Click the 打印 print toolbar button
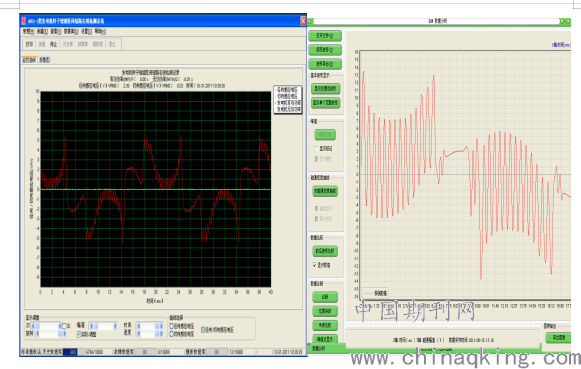This screenshot has height=369, width=581. click(x=29, y=44)
